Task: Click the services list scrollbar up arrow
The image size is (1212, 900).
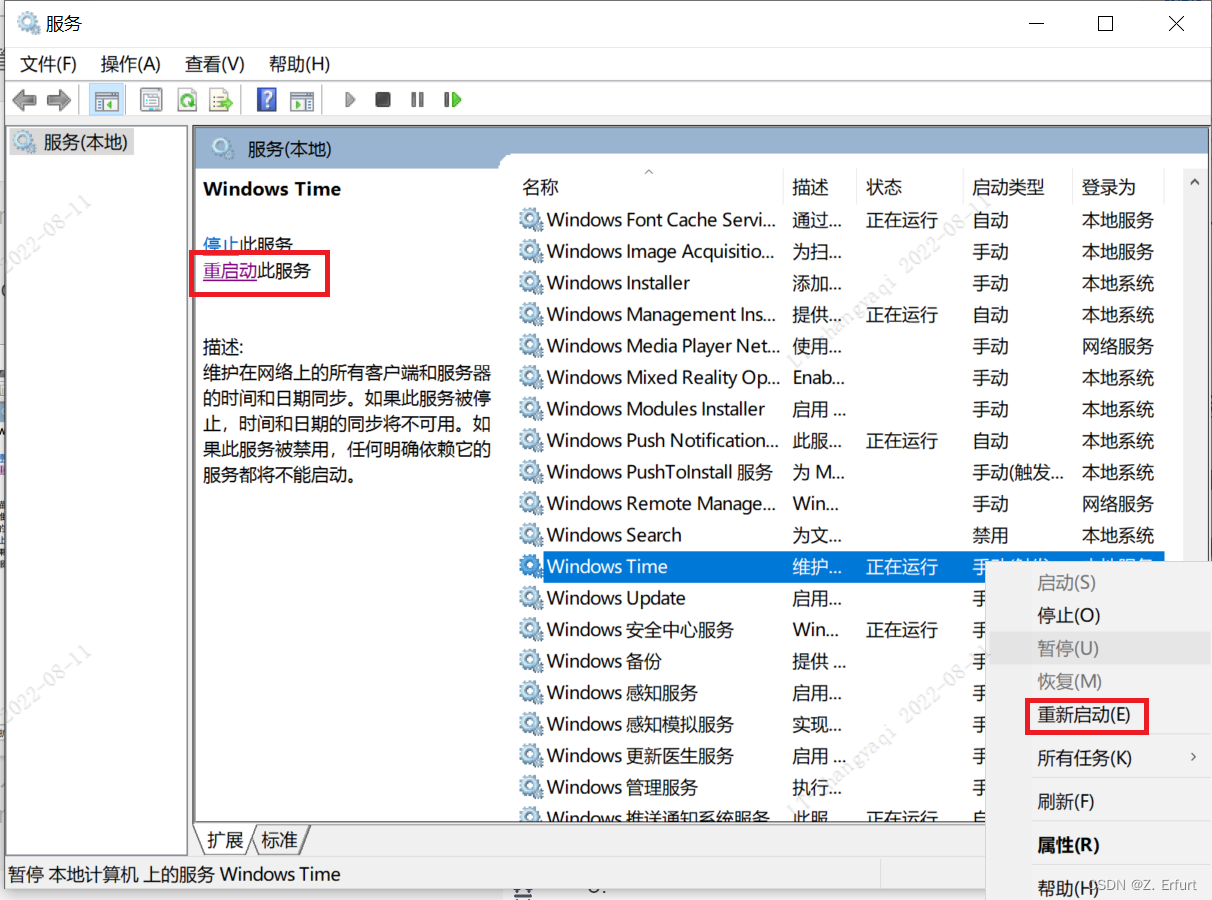Action: pyautogui.click(x=1194, y=181)
